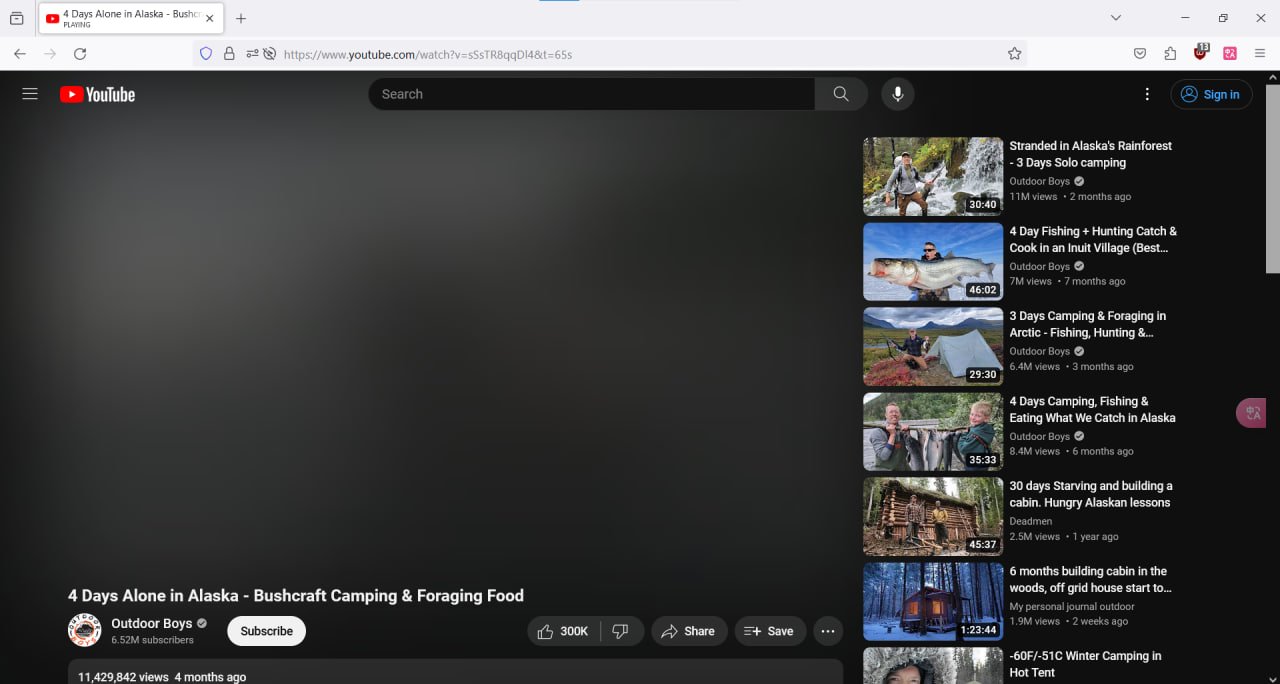Subscribe to Outdoor Boys channel
The image size is (1280, 684).
tap(266, 631)
